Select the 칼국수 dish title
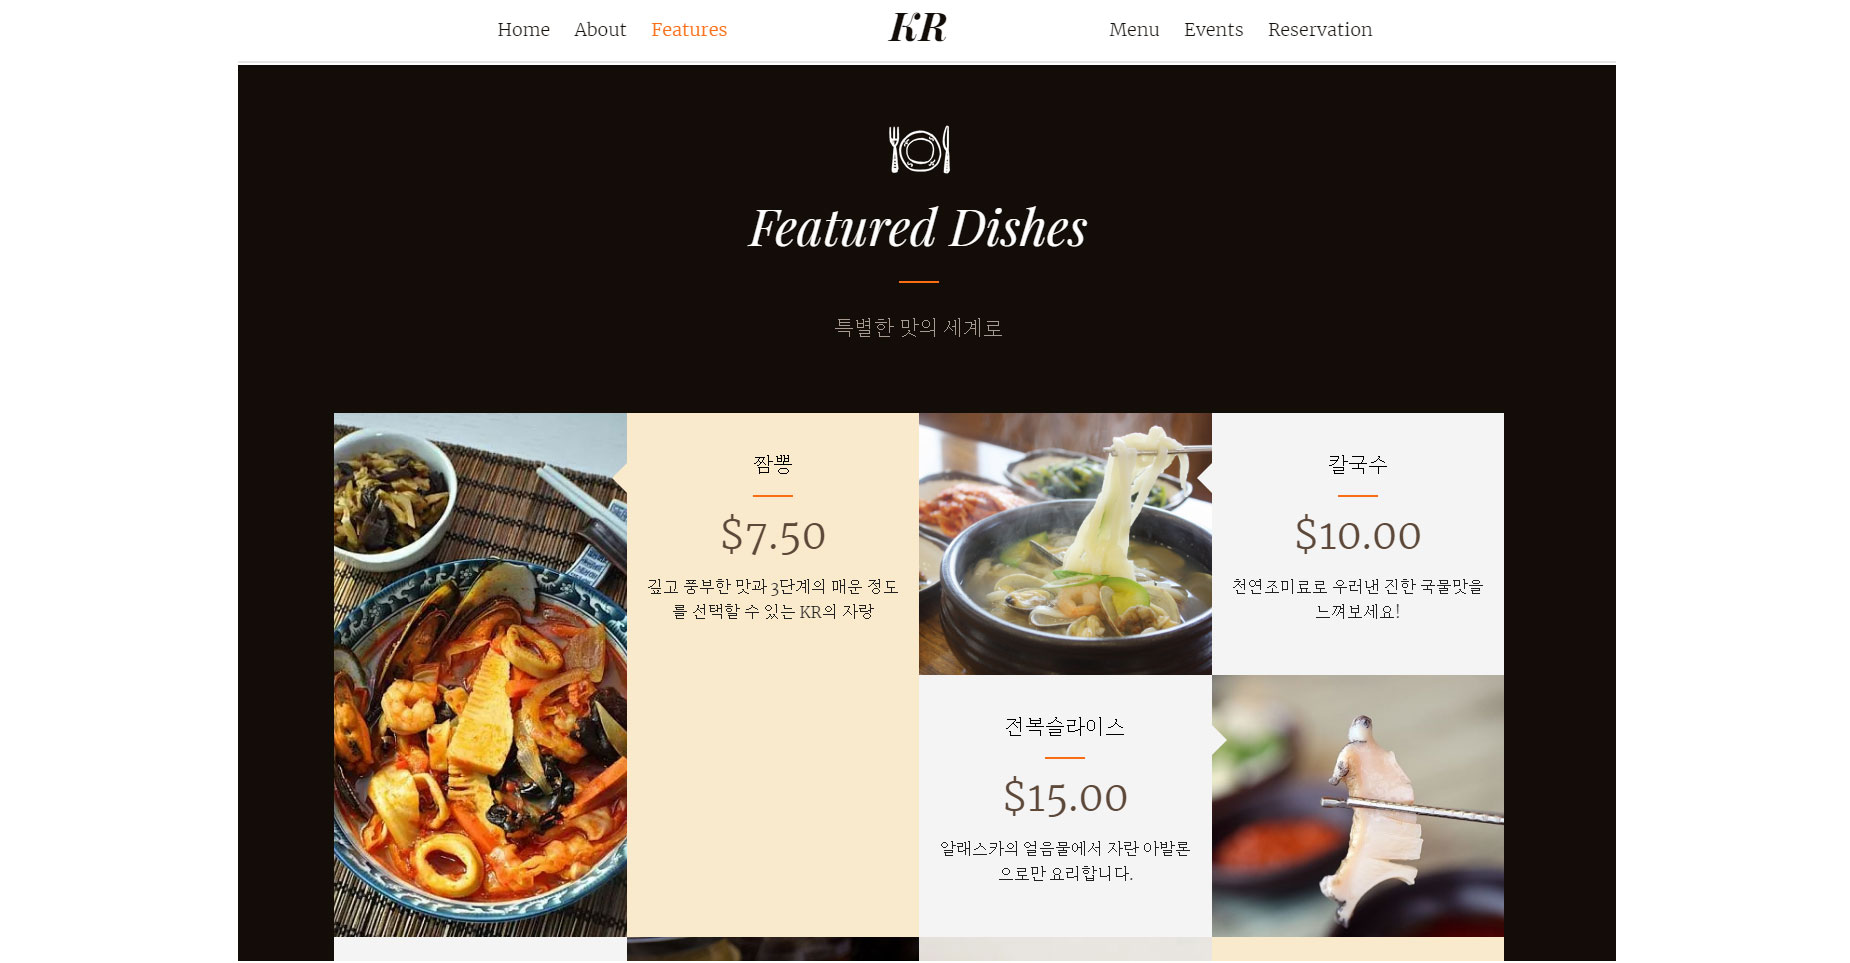 pos(1358,464)
